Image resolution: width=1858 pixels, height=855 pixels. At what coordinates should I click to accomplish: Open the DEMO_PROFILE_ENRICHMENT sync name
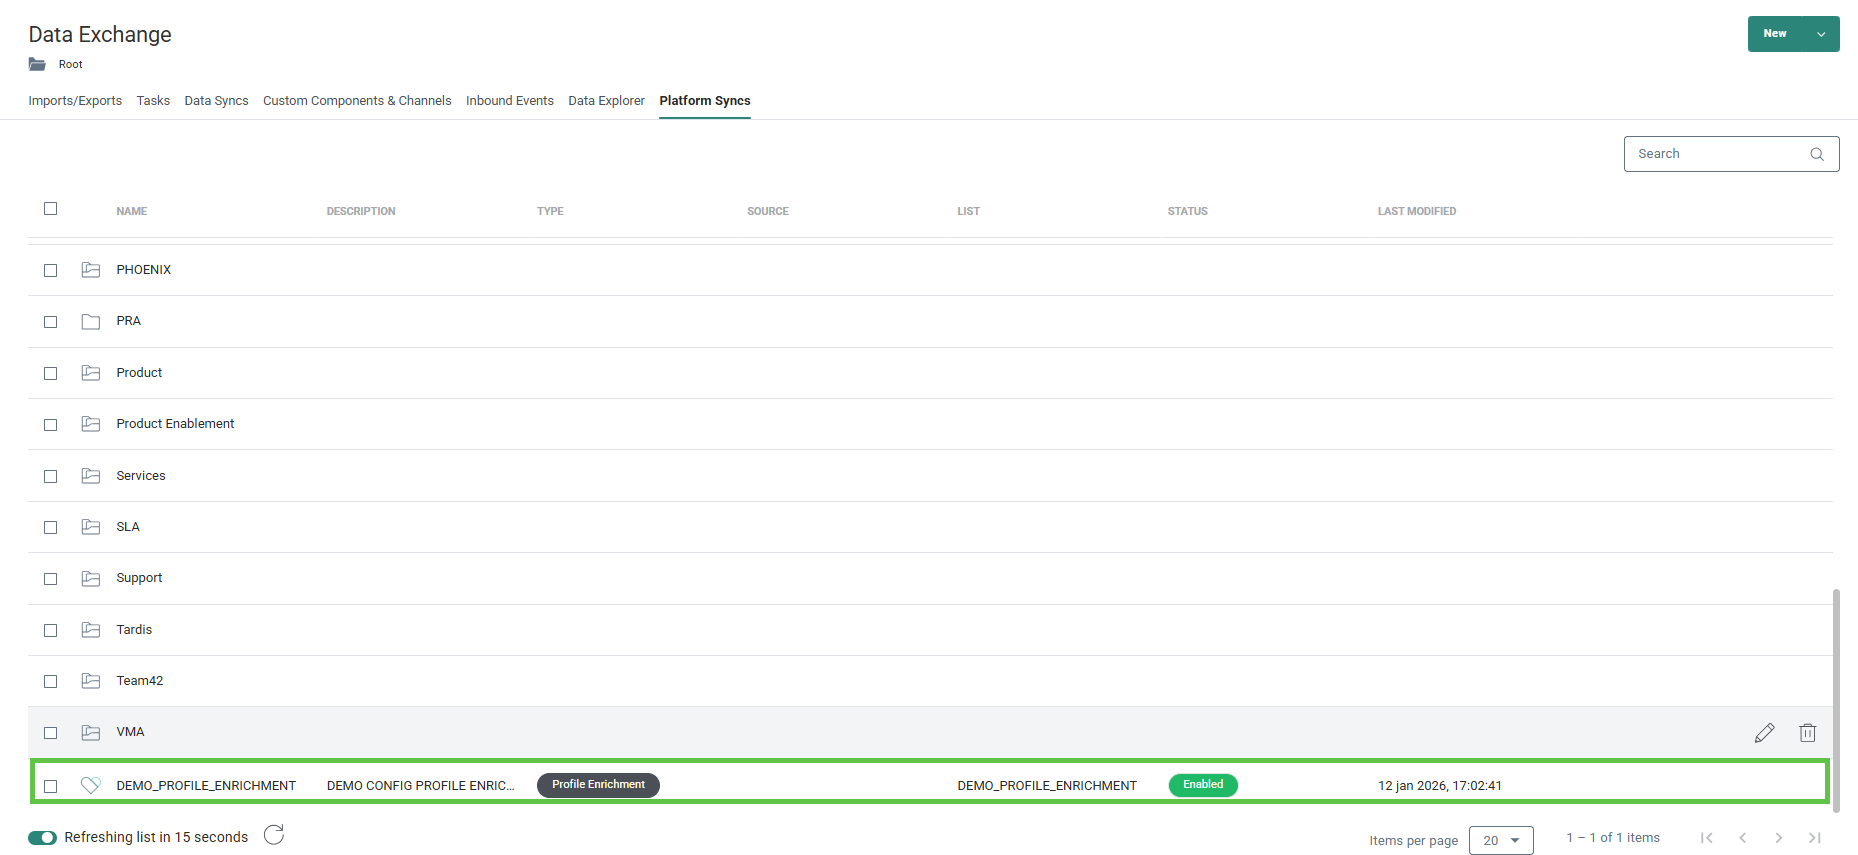pyautogui.click(x=206, y=786)
